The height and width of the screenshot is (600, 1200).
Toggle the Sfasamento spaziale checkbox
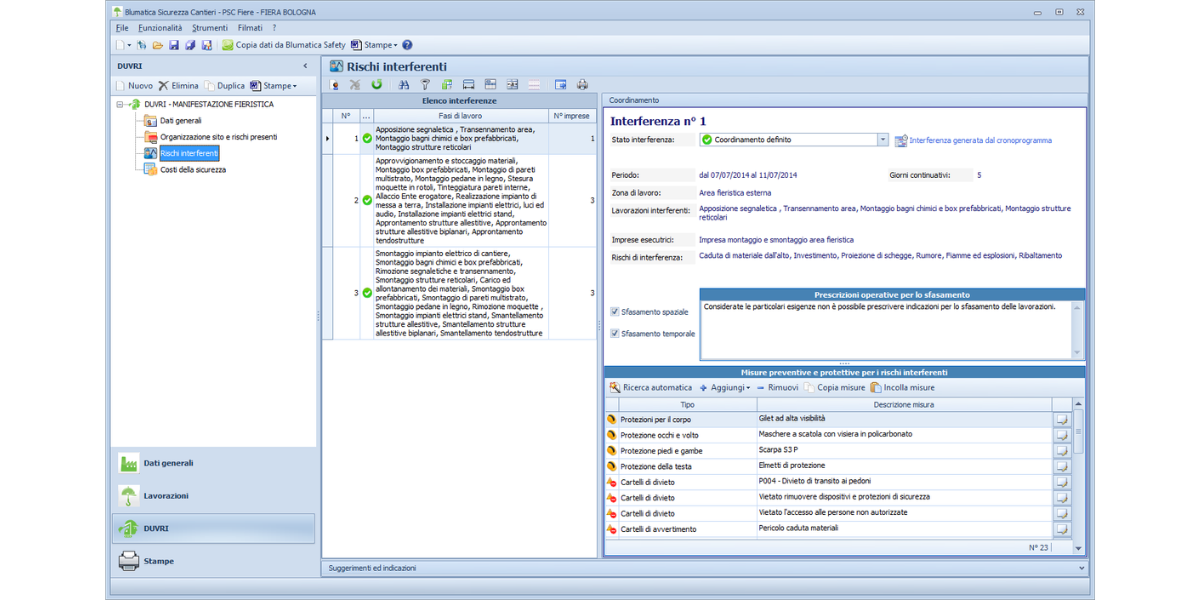tap(615, 312)
